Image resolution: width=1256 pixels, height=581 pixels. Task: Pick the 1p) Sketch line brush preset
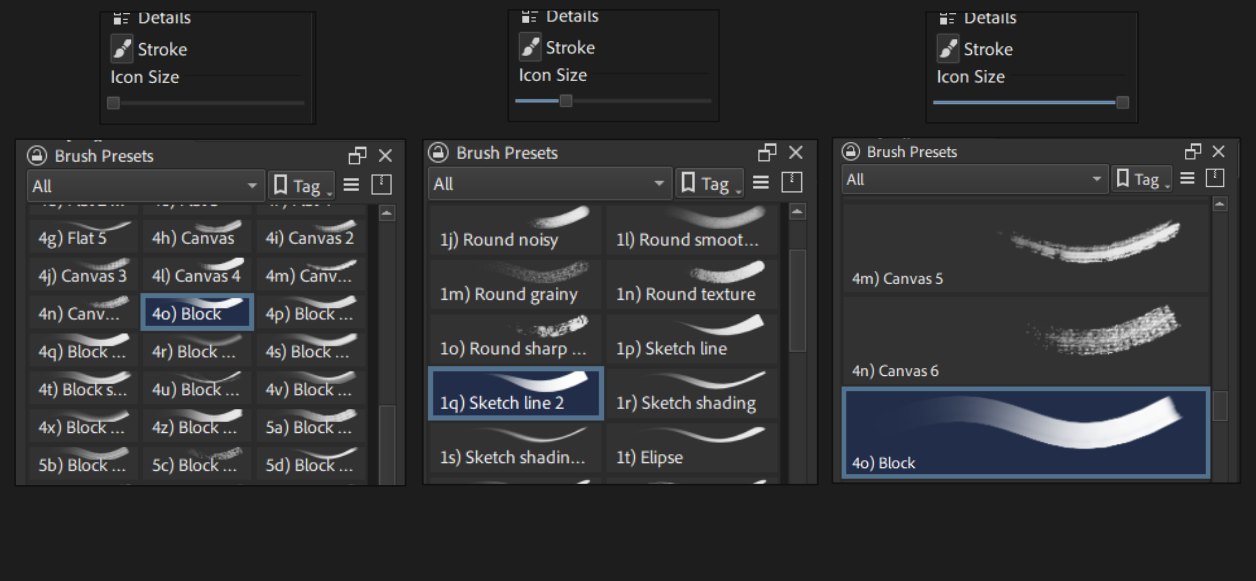(x=692, y=338)
